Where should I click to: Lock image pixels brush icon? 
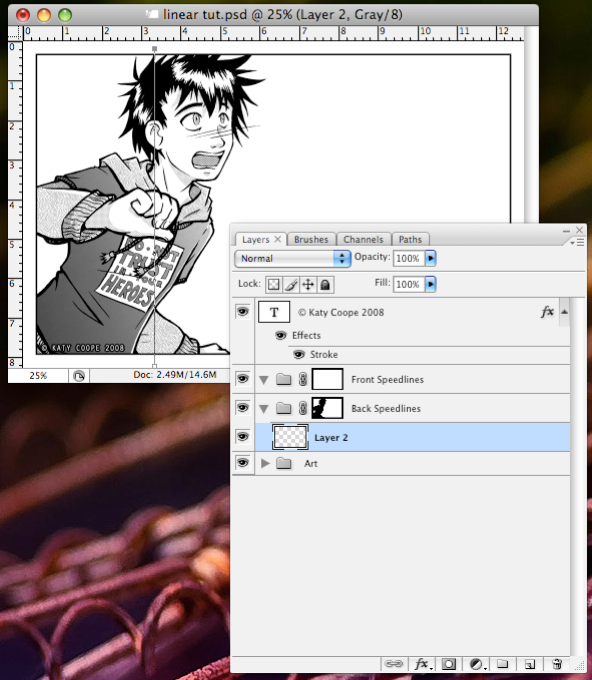(291, 284)
